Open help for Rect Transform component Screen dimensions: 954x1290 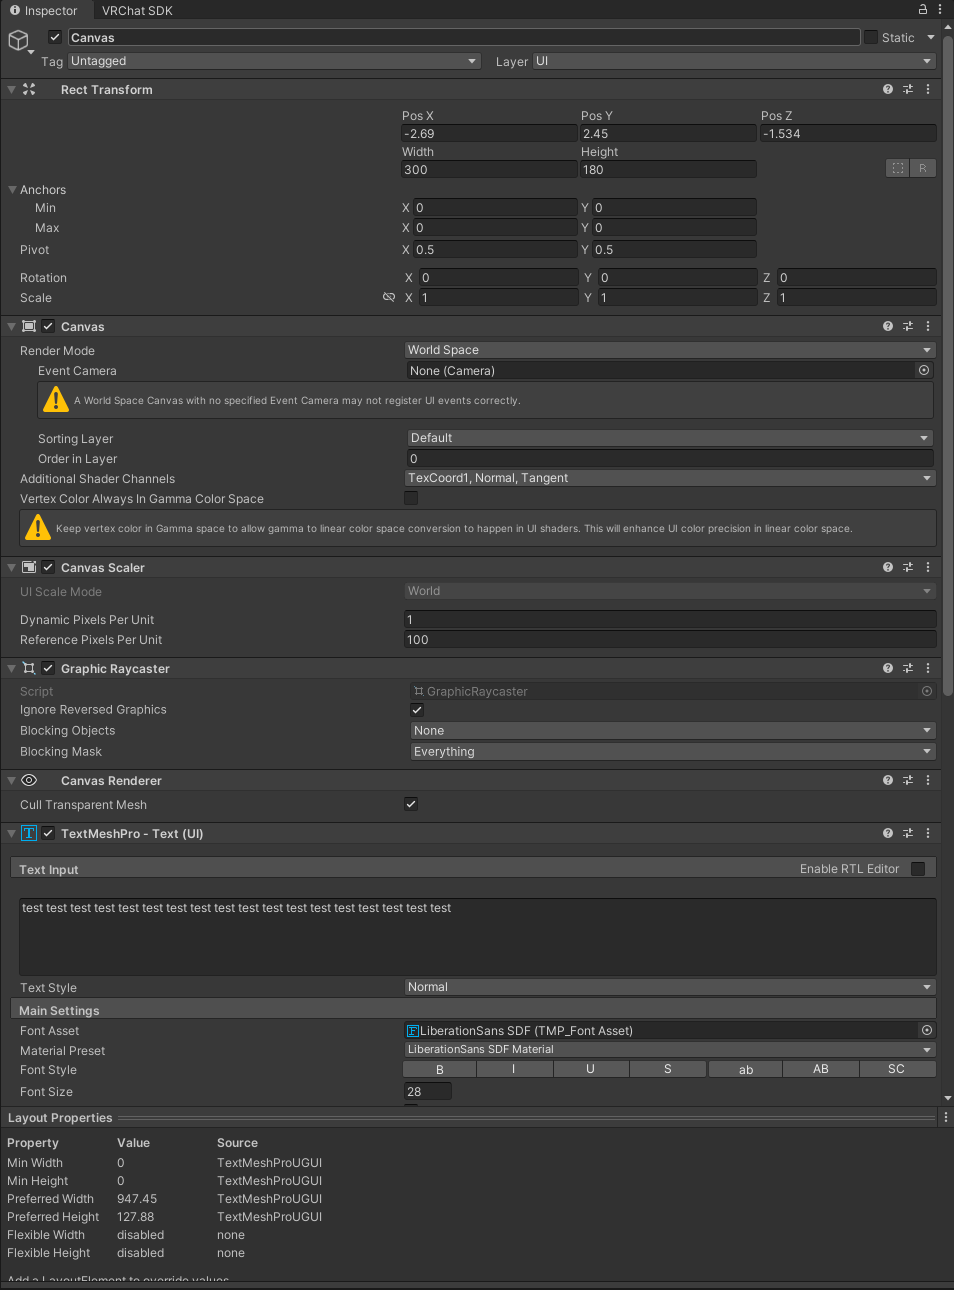887,89
